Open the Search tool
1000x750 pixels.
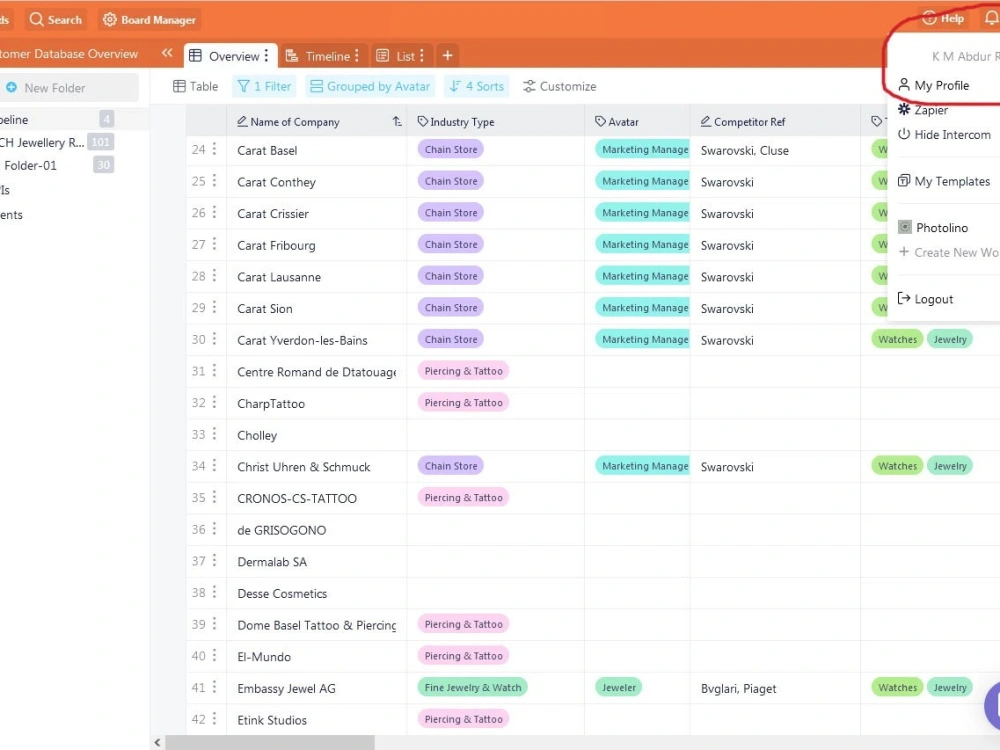click(55, 20)
